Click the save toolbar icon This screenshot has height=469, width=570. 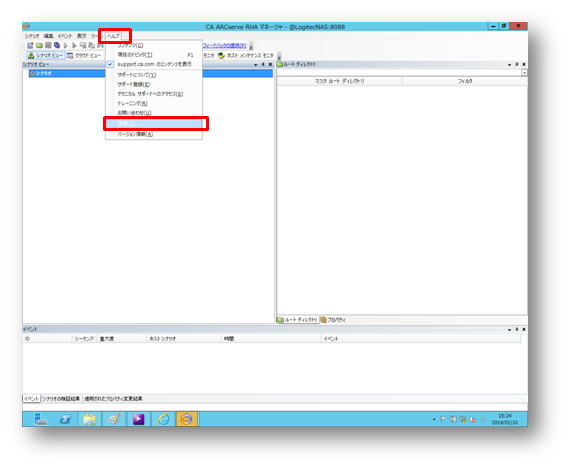[48, 45]
